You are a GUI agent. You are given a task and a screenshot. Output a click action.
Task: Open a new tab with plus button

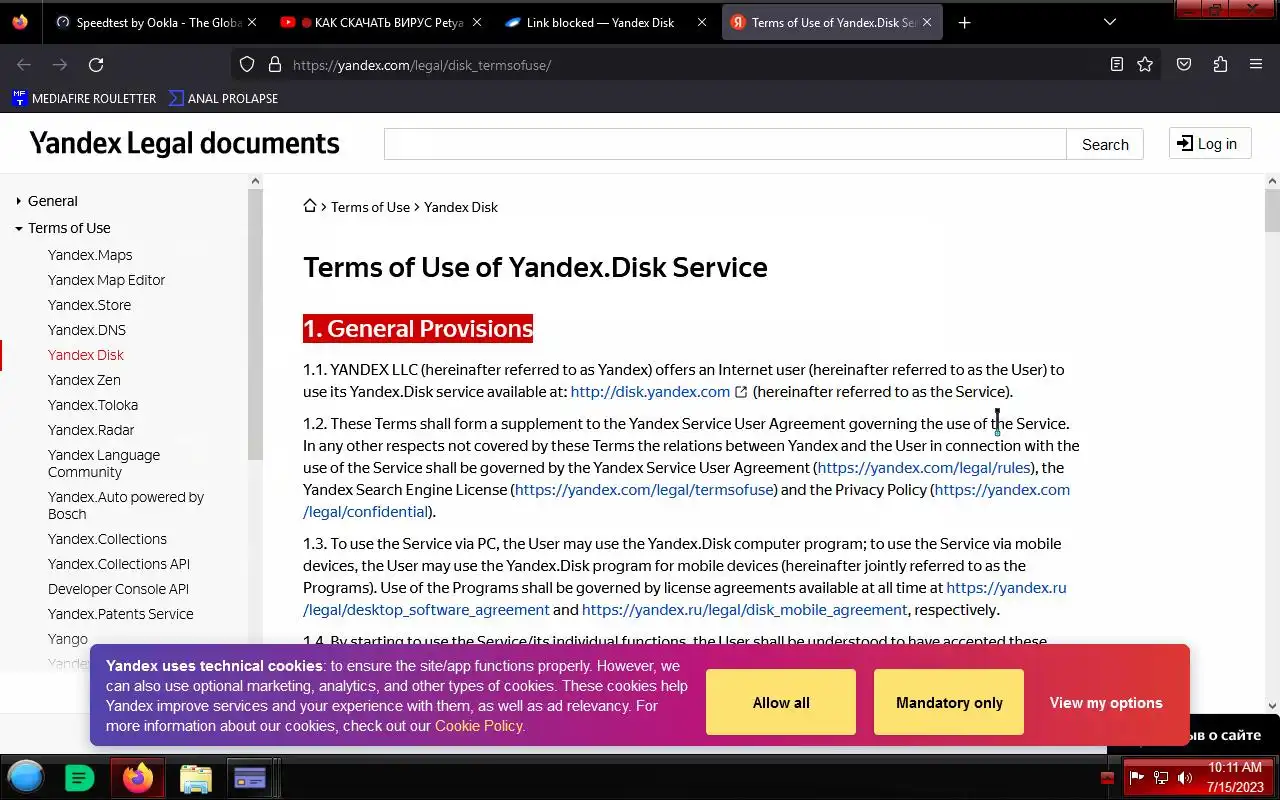coord(964,22)
